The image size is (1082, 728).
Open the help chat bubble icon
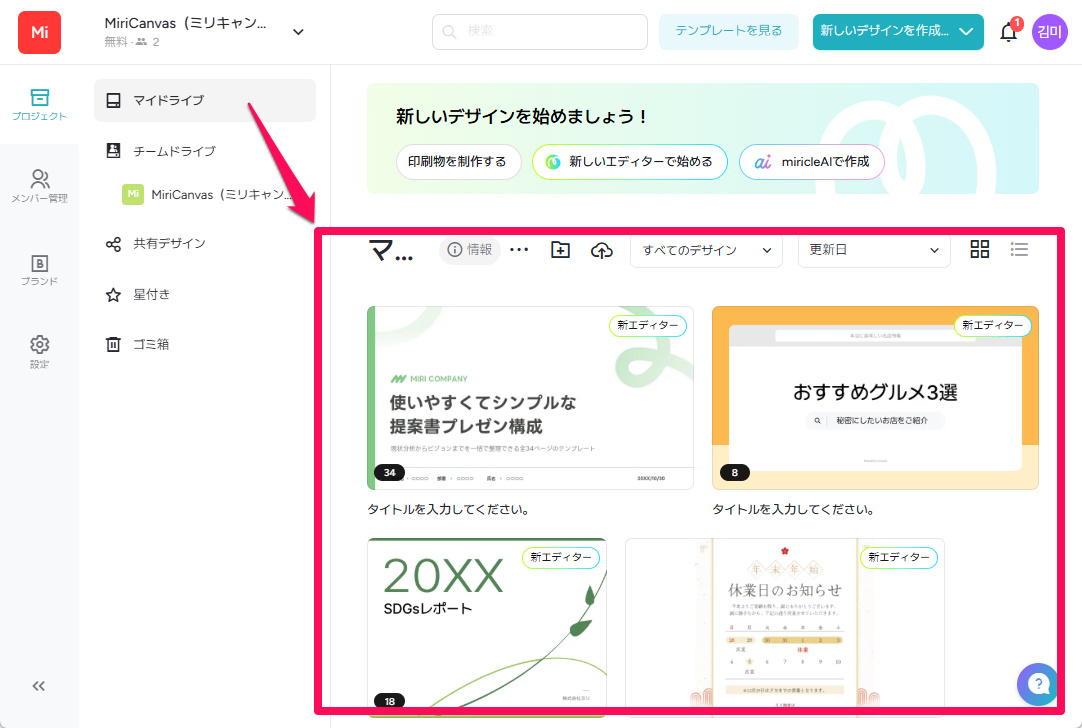pos(1038,684)
